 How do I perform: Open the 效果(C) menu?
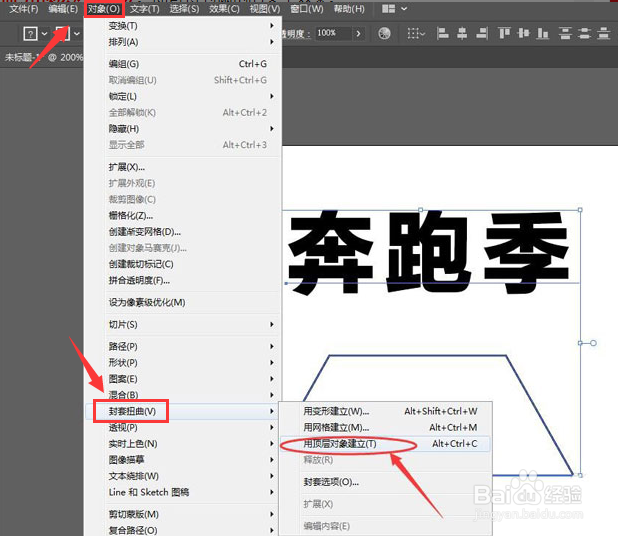coord(224,9)
